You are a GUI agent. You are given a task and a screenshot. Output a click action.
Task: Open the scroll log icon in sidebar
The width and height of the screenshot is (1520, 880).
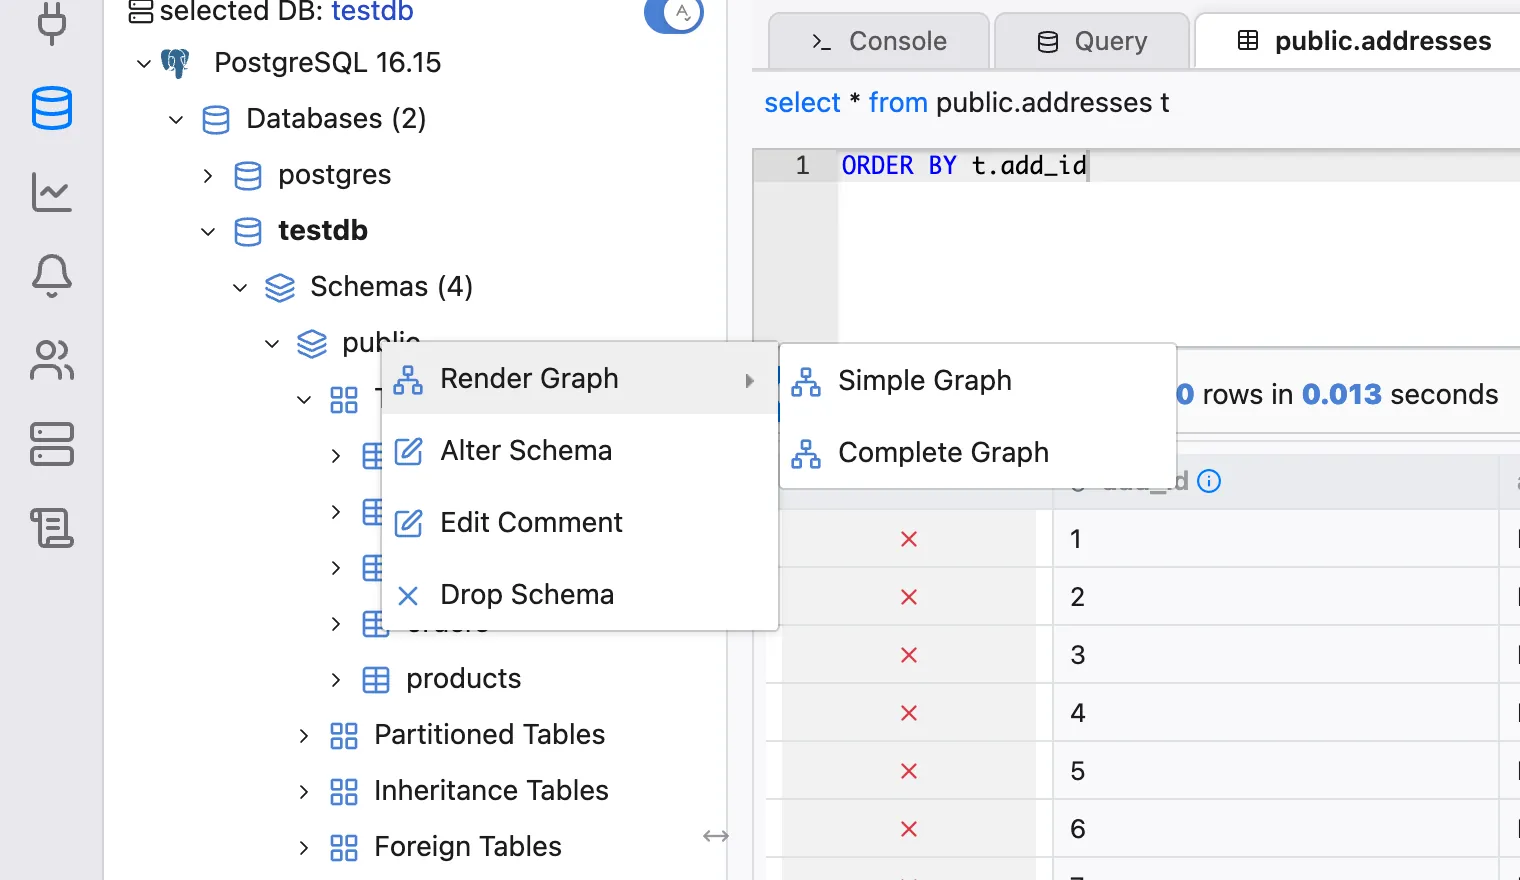pos(52,528)
